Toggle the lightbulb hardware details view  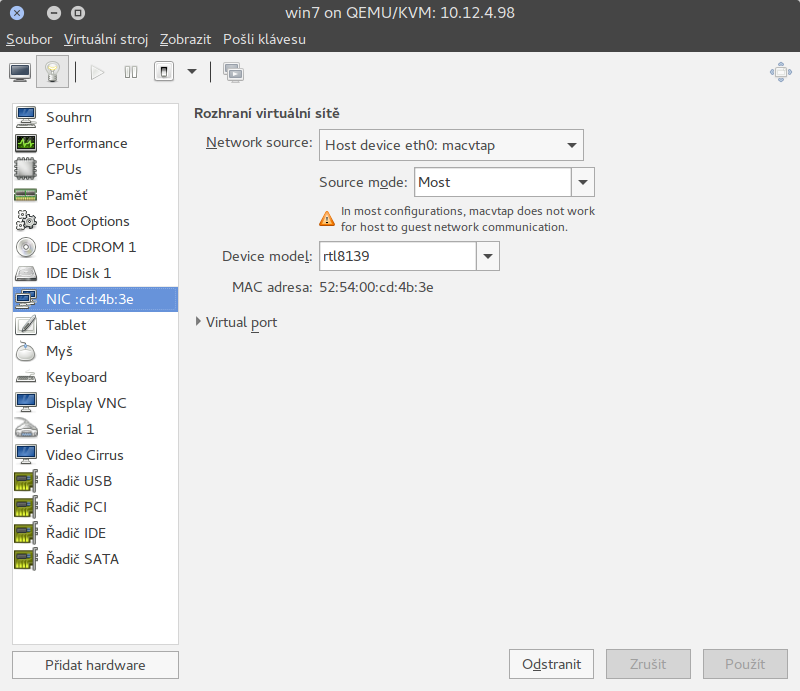(x=52, y=72)
